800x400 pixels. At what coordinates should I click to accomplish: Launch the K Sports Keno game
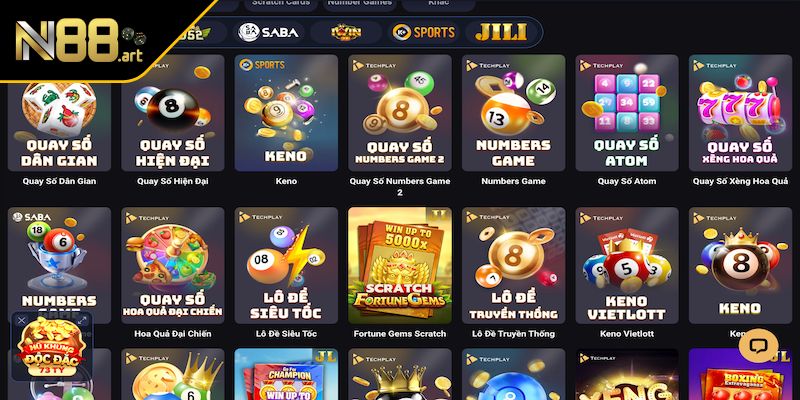(286, 113)
